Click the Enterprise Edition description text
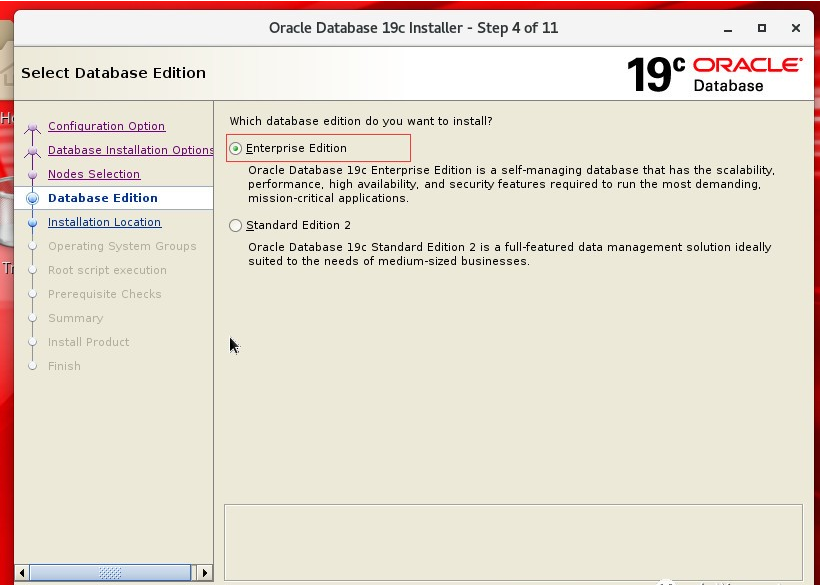Viewport: 820px width, 585px height. 511,184
